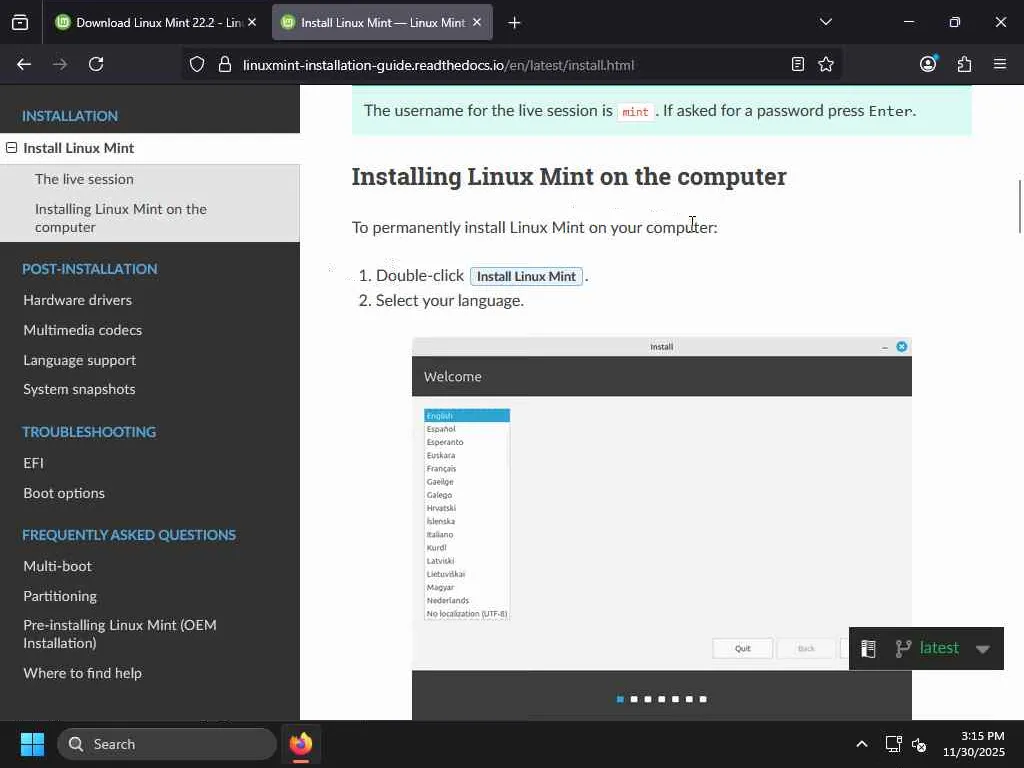Open Language support page

(80, 360)
